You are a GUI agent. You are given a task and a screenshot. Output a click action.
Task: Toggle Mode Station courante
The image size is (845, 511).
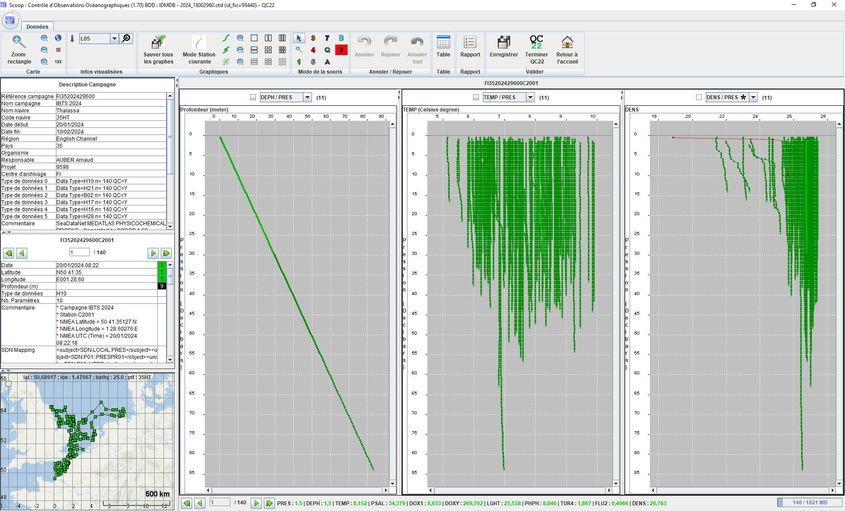click(x=199, y=50)
